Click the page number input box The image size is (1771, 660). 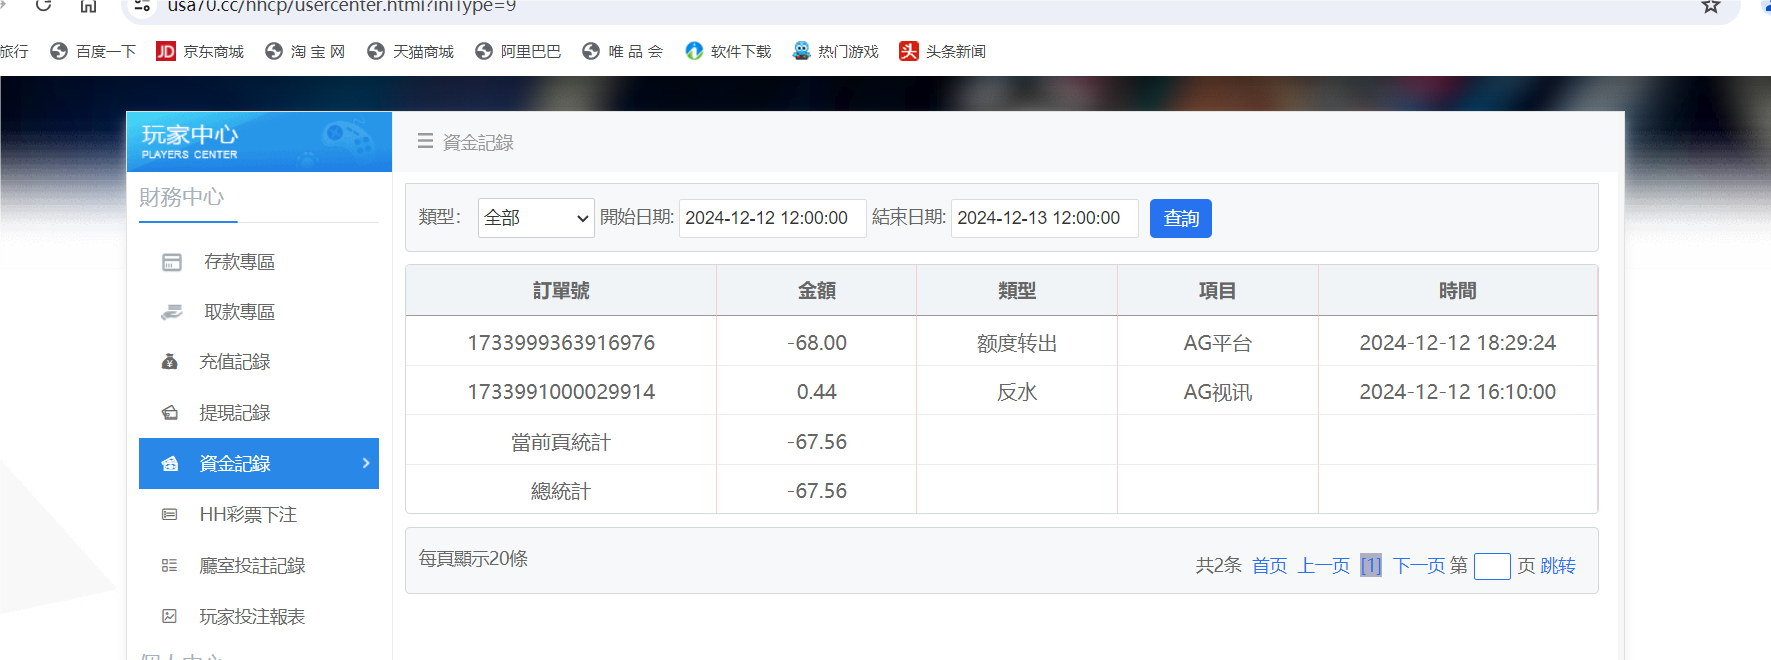tap(1491, 566)
